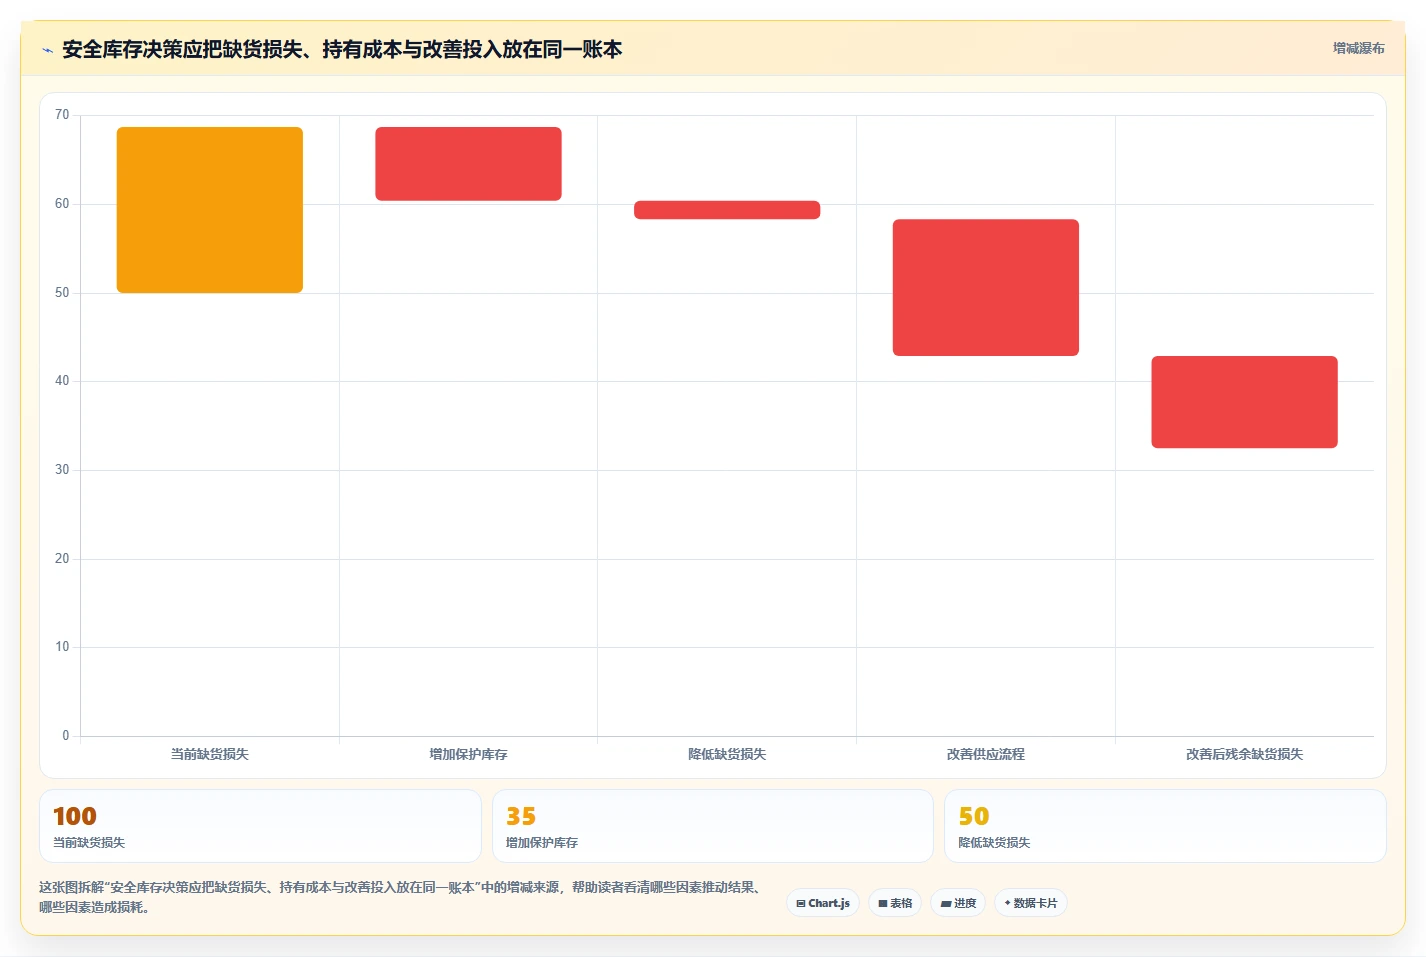Select the 表格 tag

[895, 903]
